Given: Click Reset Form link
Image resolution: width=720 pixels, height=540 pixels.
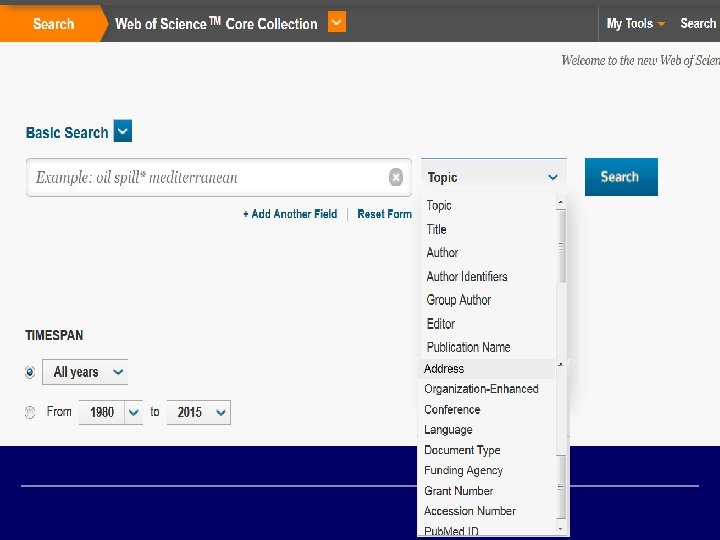Looking at the screenshot, I should click(x=384, y=214).
